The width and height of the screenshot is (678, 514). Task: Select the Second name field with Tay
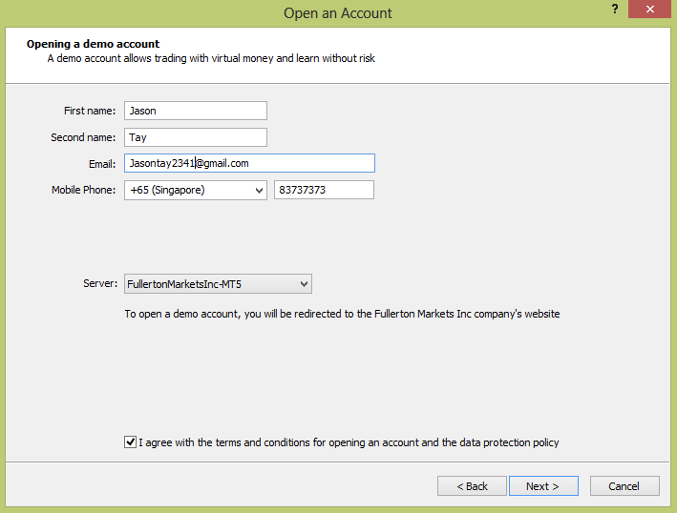tap(195, 137)
